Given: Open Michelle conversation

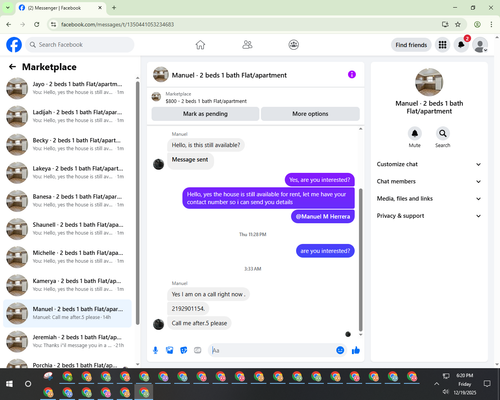Looking at the screenshot, I should tap(67, 257).
